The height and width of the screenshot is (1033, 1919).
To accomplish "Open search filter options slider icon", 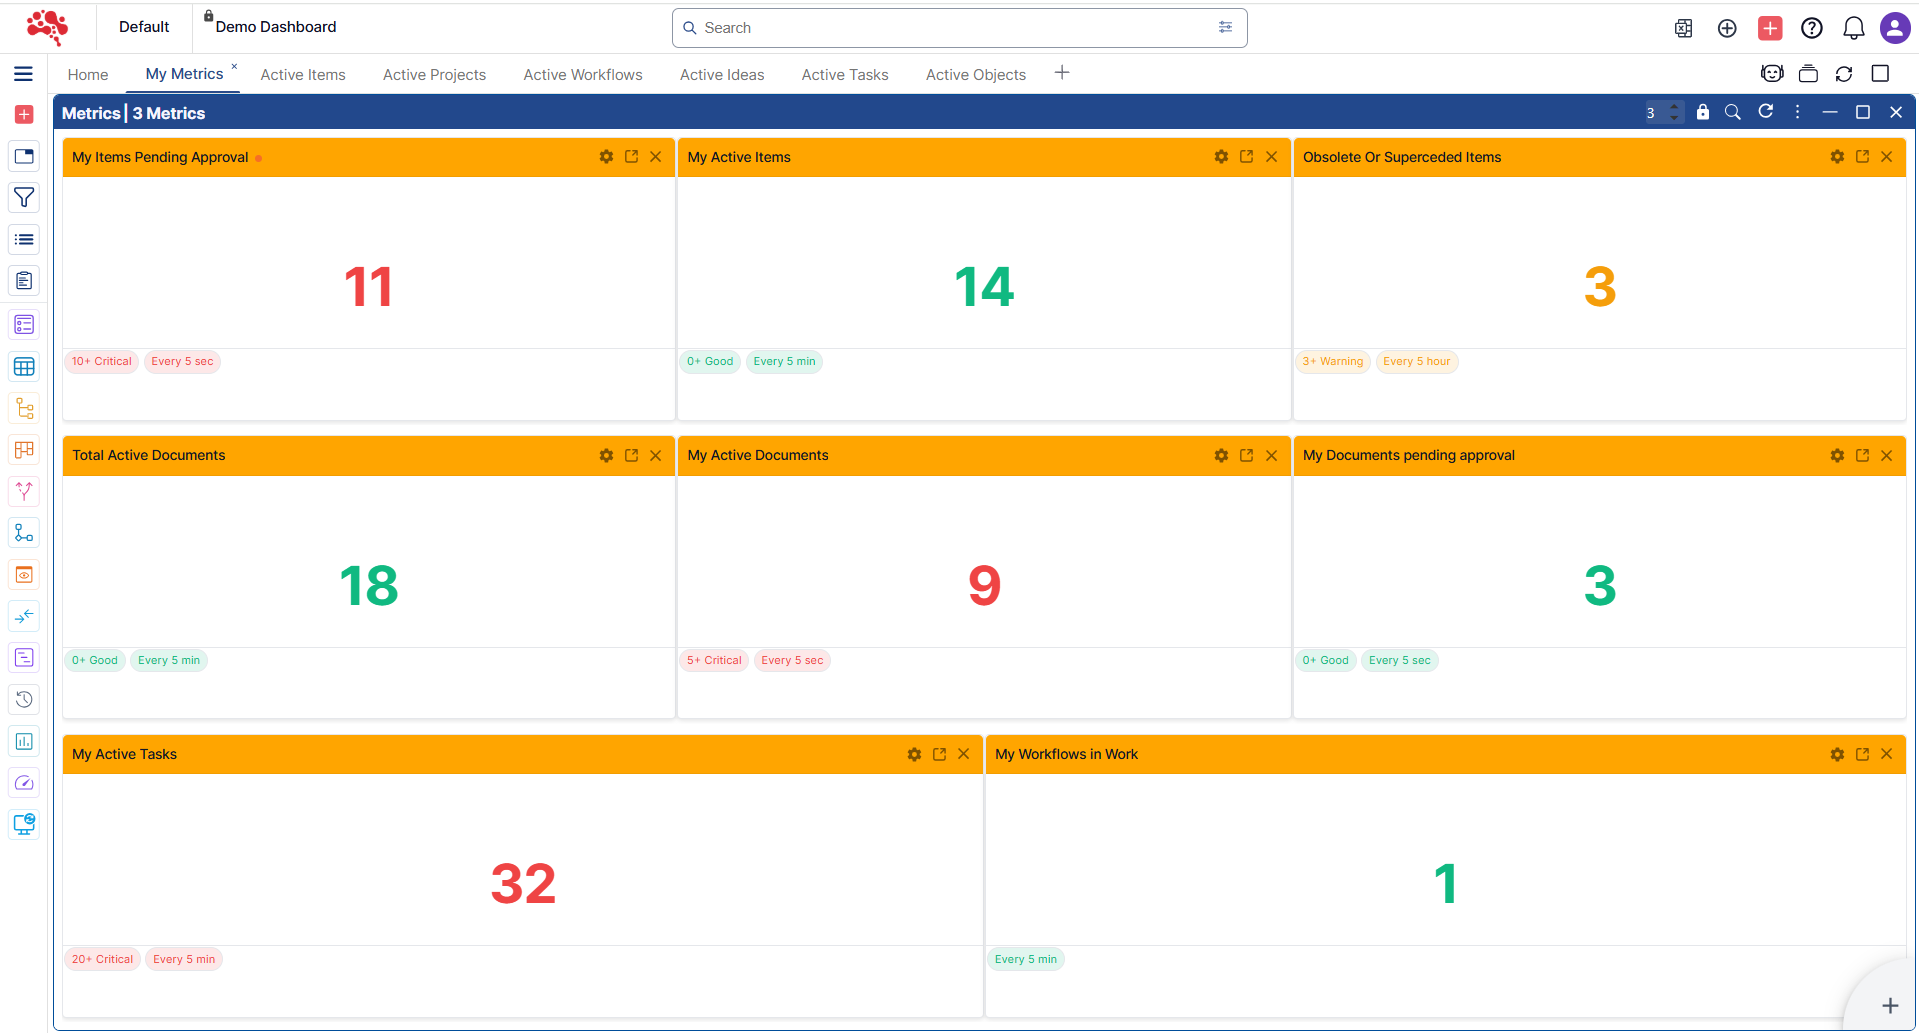I will coord(1225,28).
